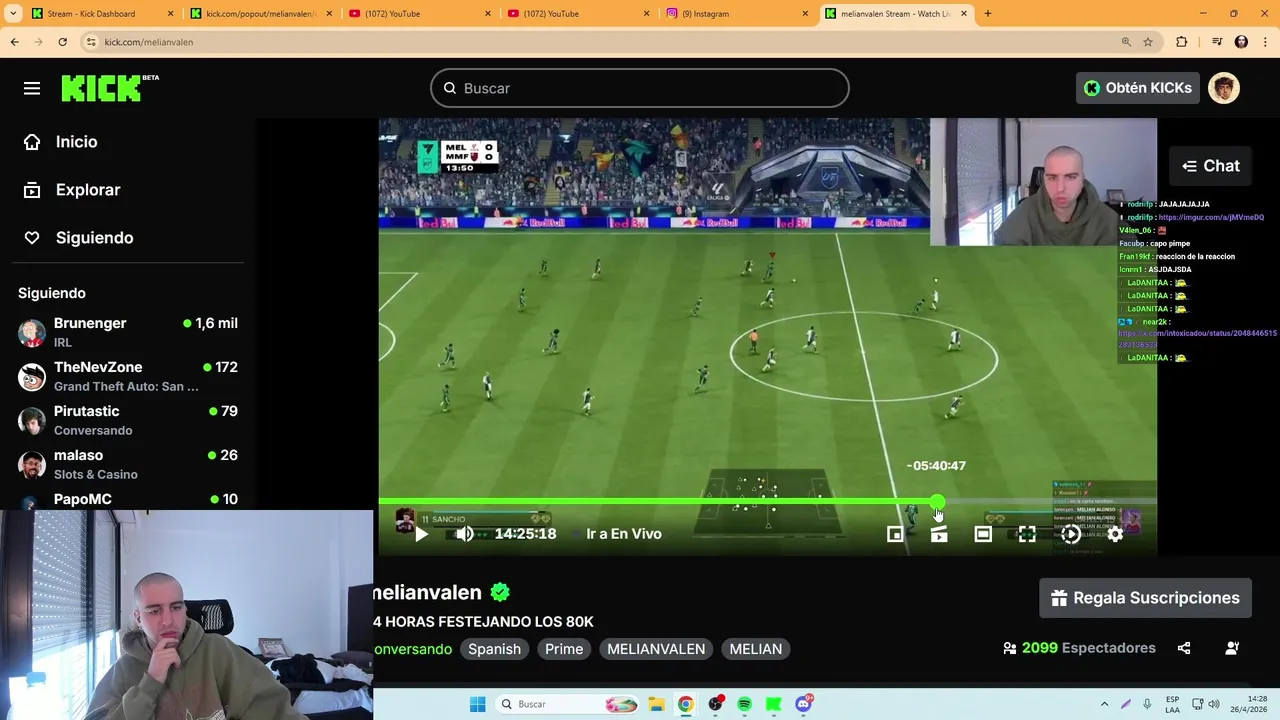The width and height of the screenshot is (1280, 720).
Task: Click the 14:25:18 elapsed time
Action: click(x=525, y=534)
